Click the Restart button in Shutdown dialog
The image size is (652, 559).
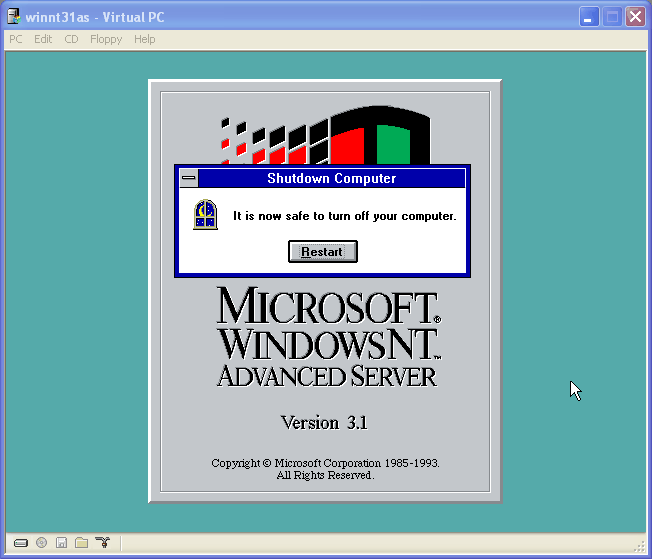(323, 252)
